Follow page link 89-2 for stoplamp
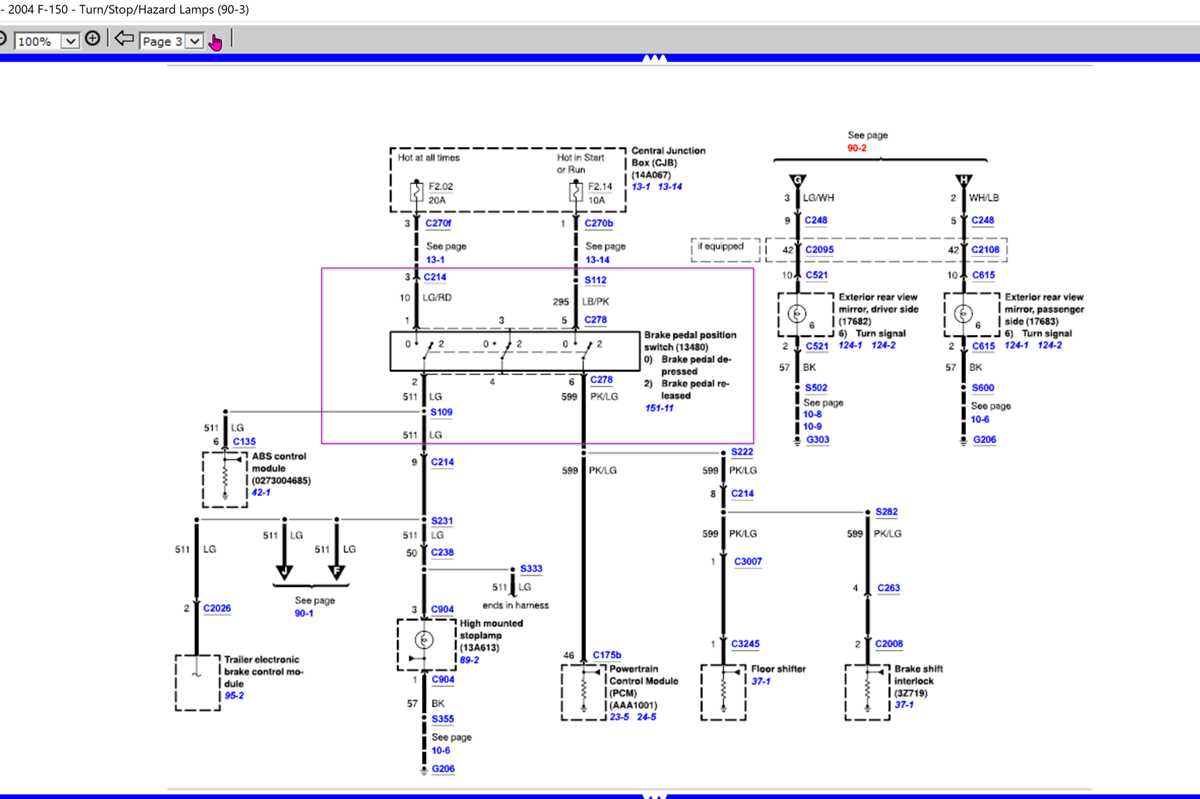Viewport: 1200px width, 799px height. click(x=469, y=659)
